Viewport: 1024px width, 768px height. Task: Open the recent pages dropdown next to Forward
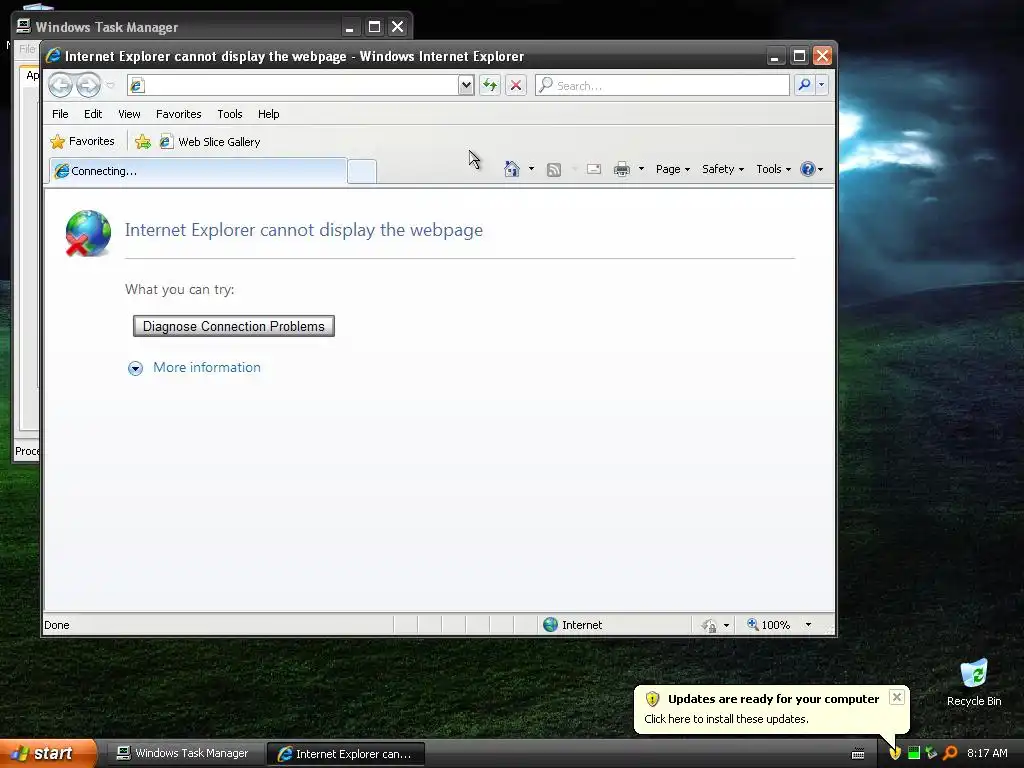(x=110, y=86)
